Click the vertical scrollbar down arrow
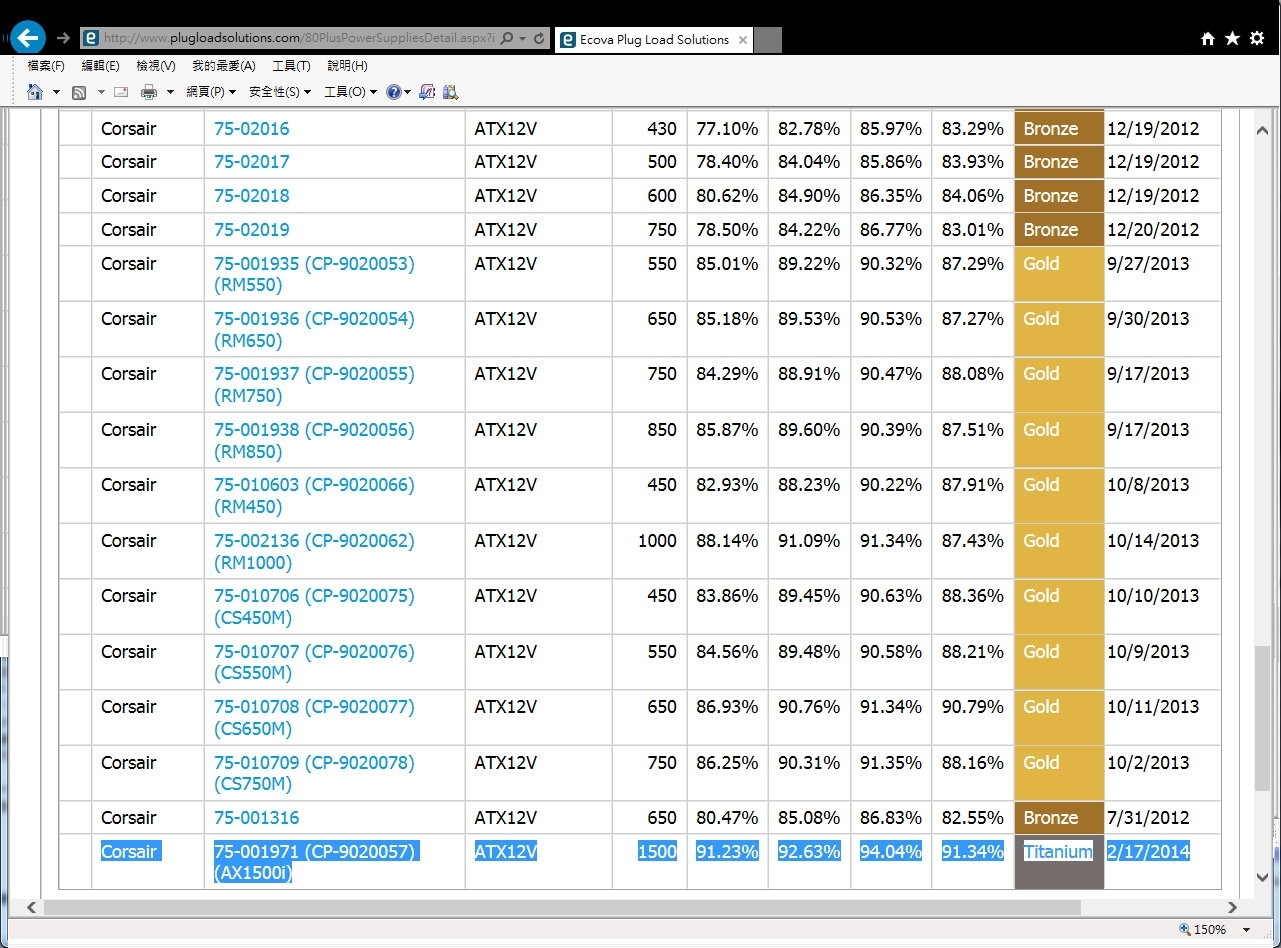The height and width of the screenshot is (948, 1281). [1264, 878]
